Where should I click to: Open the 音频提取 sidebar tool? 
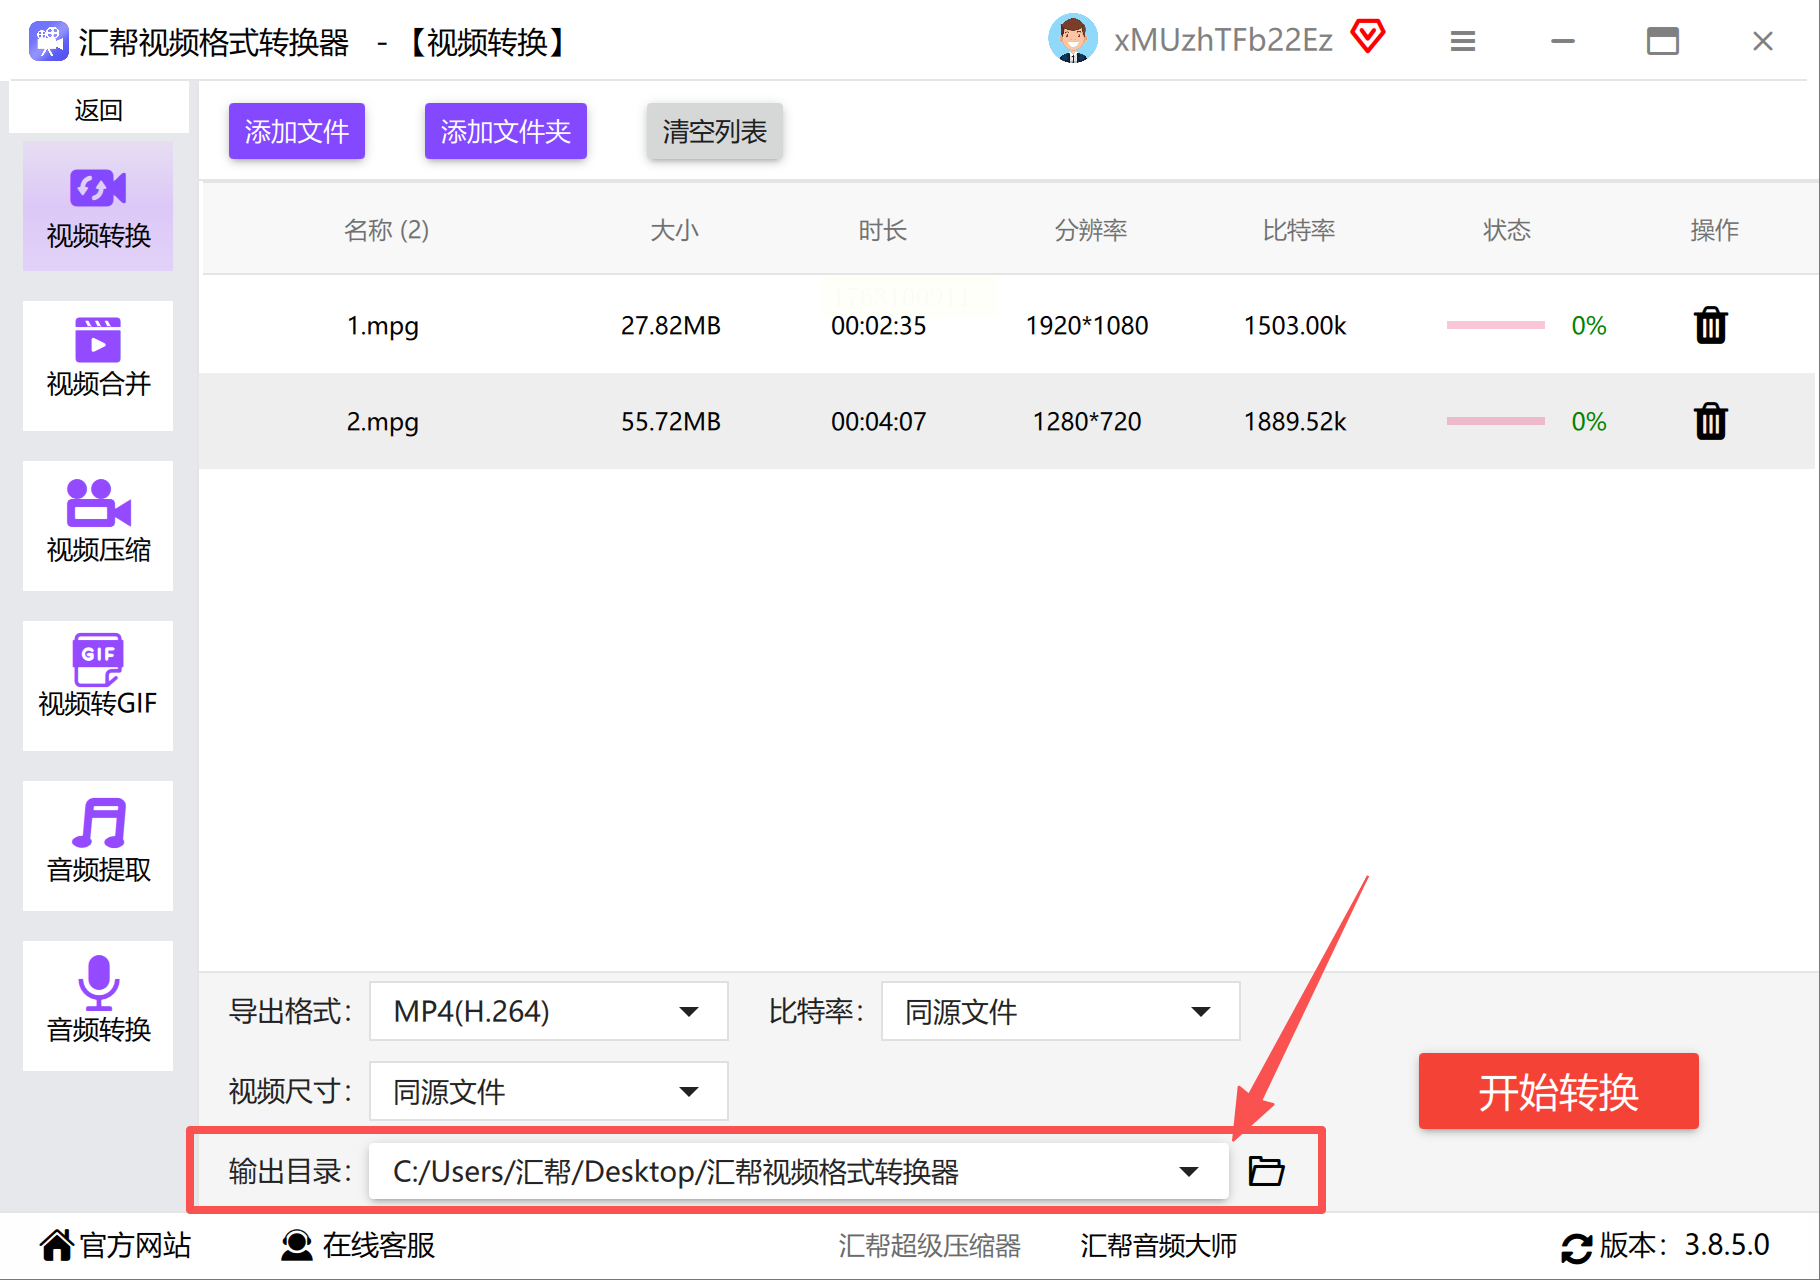pyautogui.click(x=98, y=846)
